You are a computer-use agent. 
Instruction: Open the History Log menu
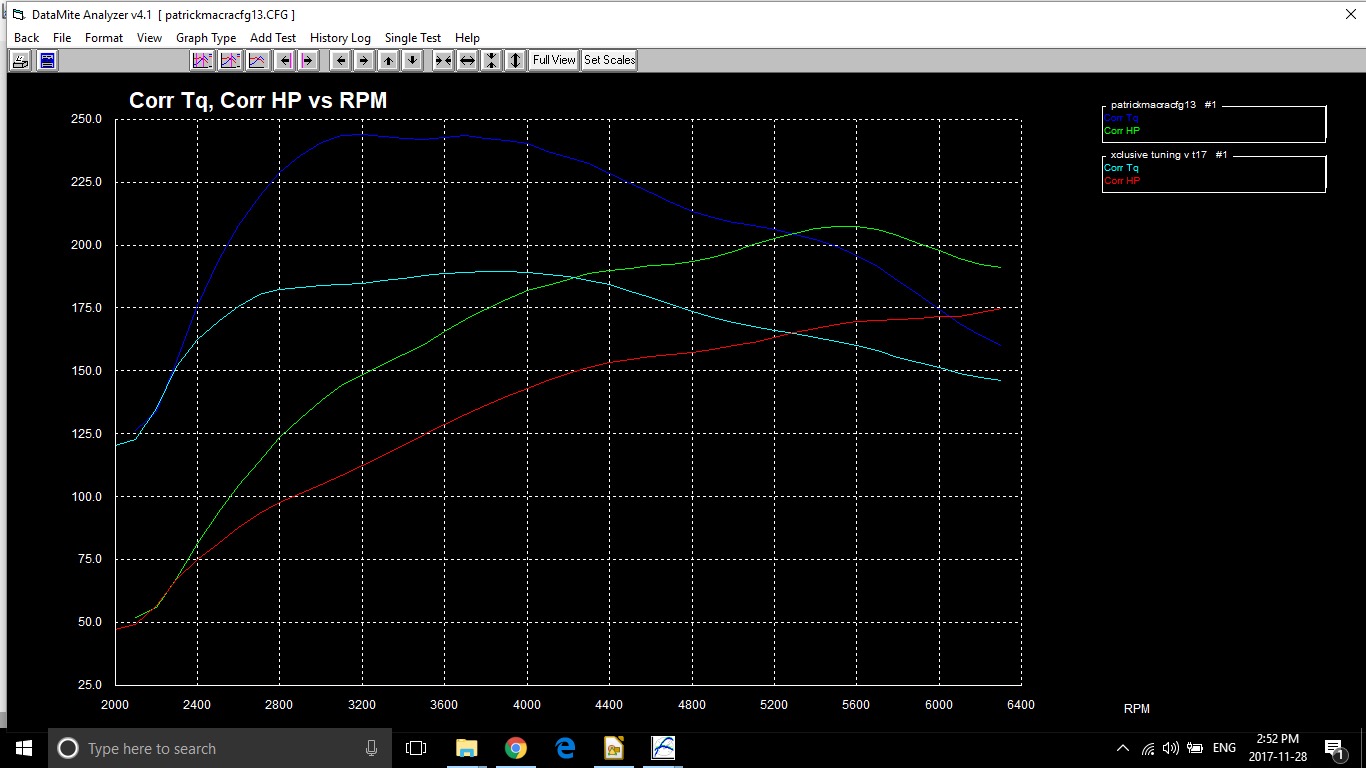click(x=340, y=38)
